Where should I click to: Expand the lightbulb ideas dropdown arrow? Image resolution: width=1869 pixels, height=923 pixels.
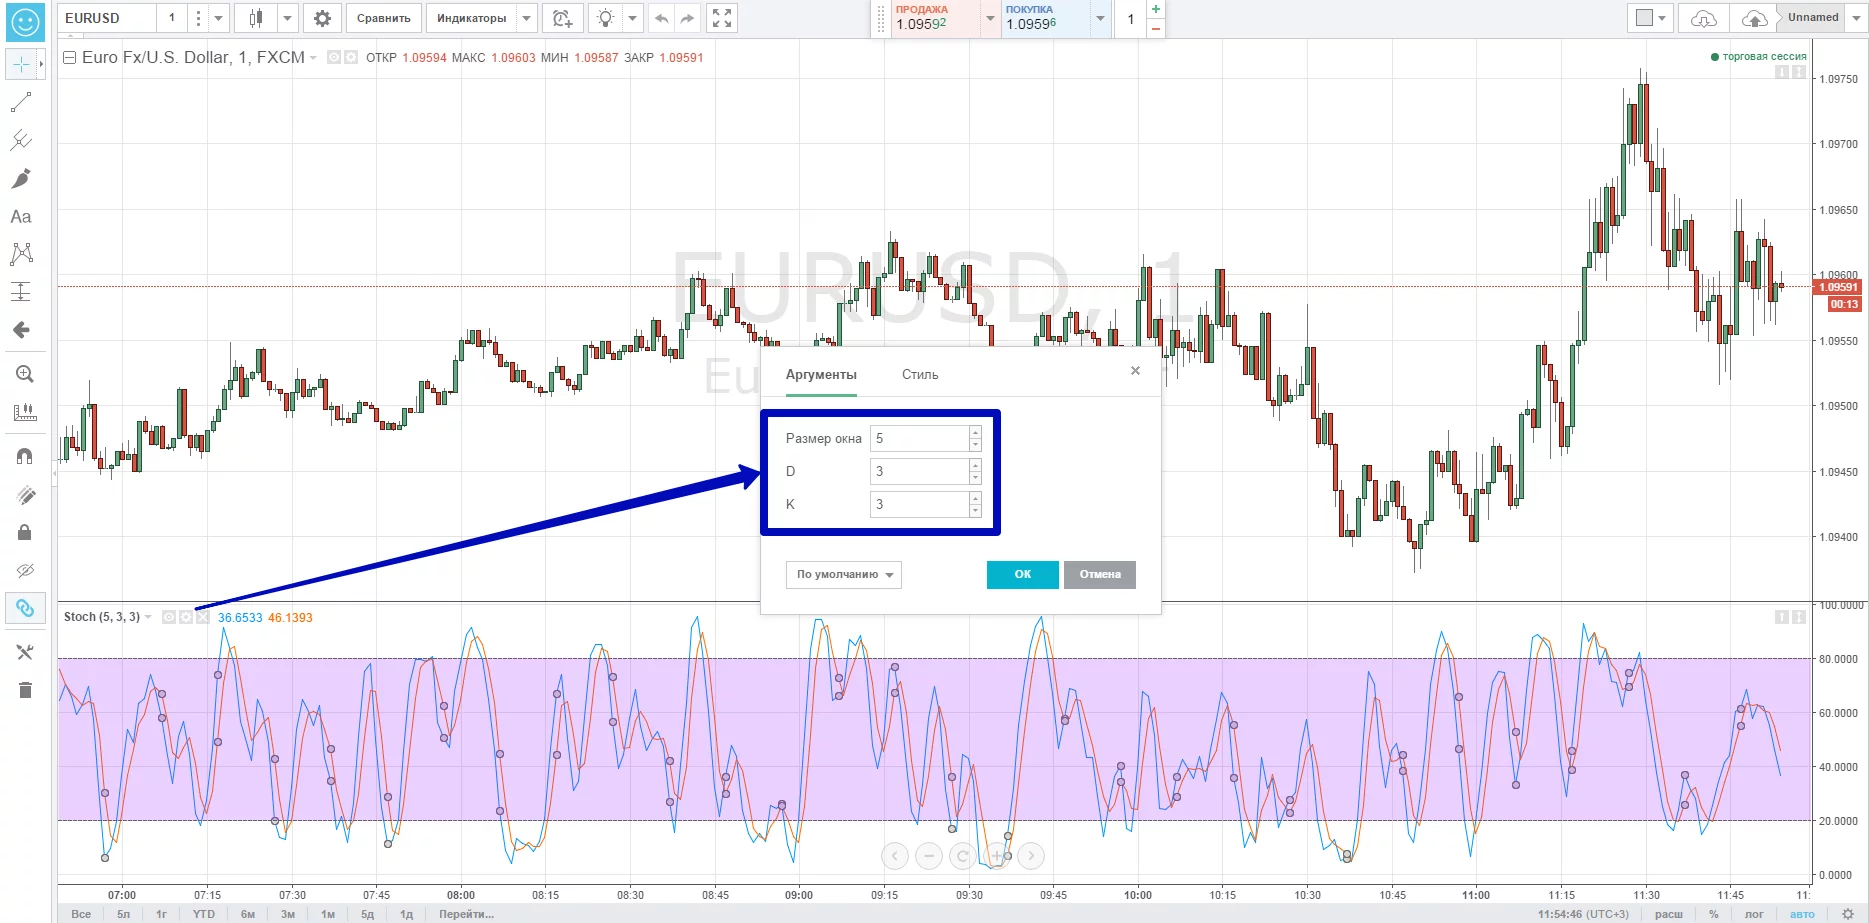coord(632,18)
